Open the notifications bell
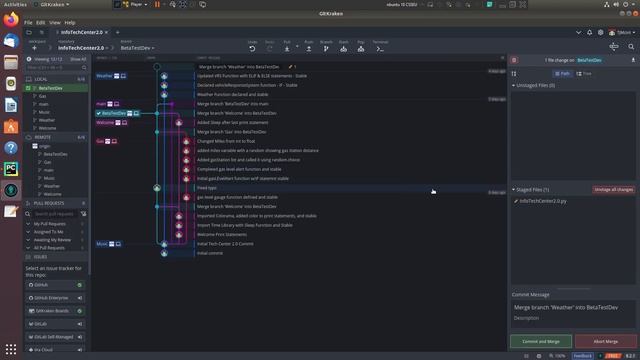The image size is (640, 360). (x=589, y=32)
